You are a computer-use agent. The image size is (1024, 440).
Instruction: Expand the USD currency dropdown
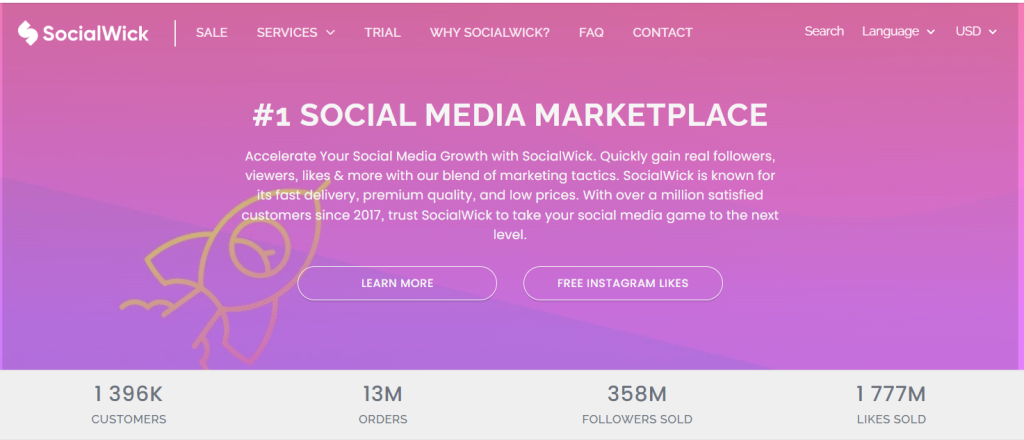point(976,31)
